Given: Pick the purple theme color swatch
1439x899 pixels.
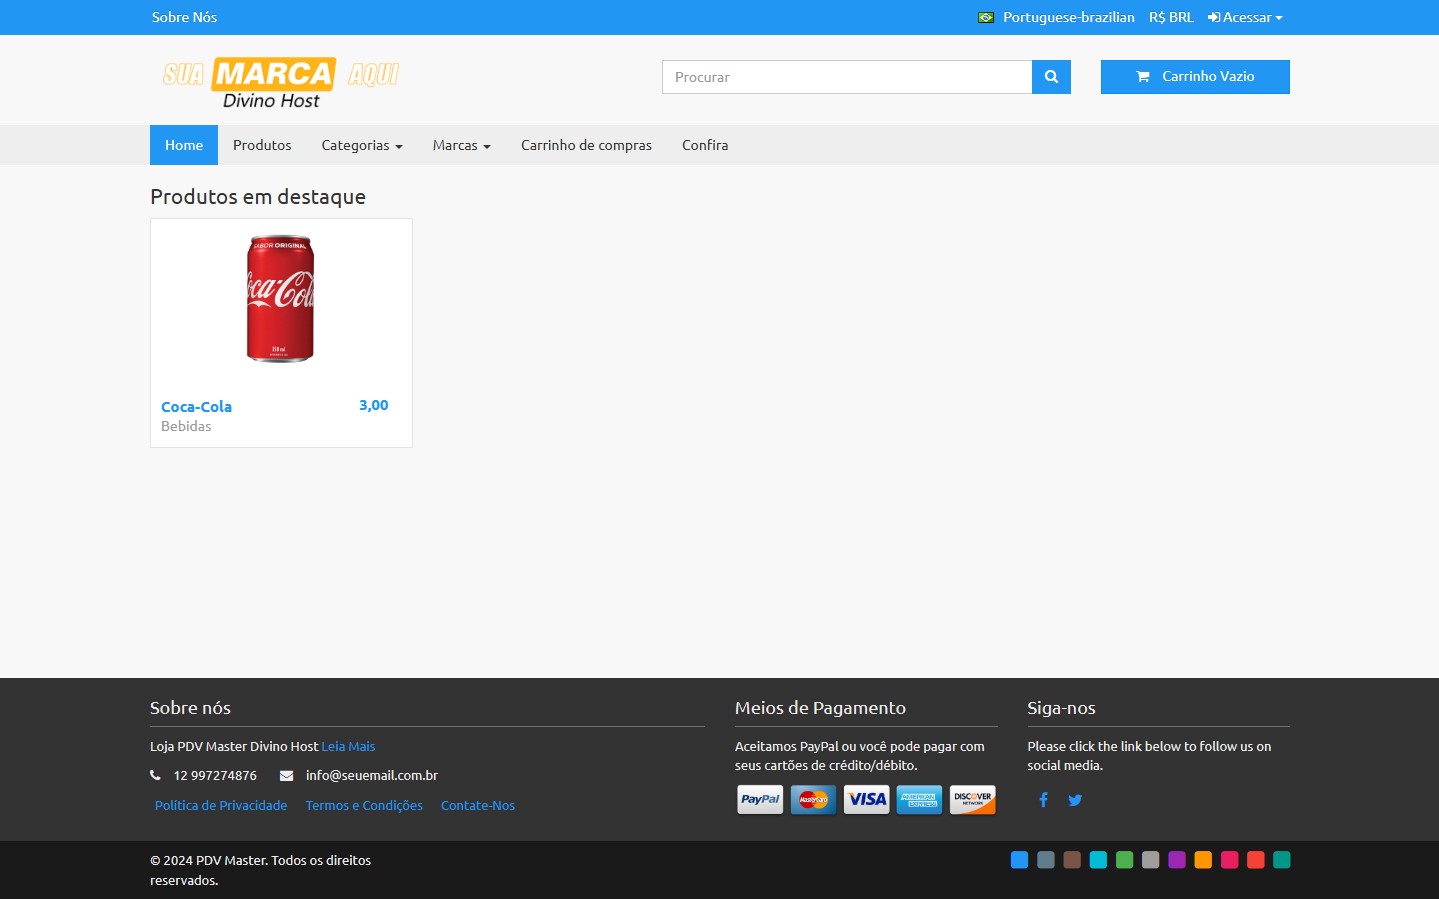Looking at the screenshot, I should click(1177, 860).
